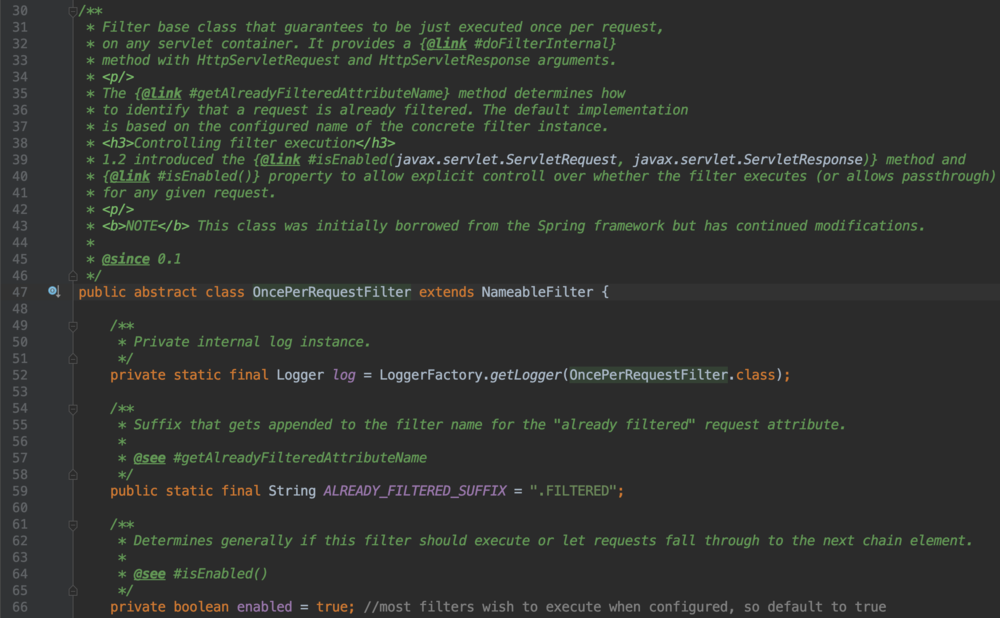Click OncePerRequestFilter inside the getLogger argument
The image size is (1000, 618).
(x=648, y=375)
